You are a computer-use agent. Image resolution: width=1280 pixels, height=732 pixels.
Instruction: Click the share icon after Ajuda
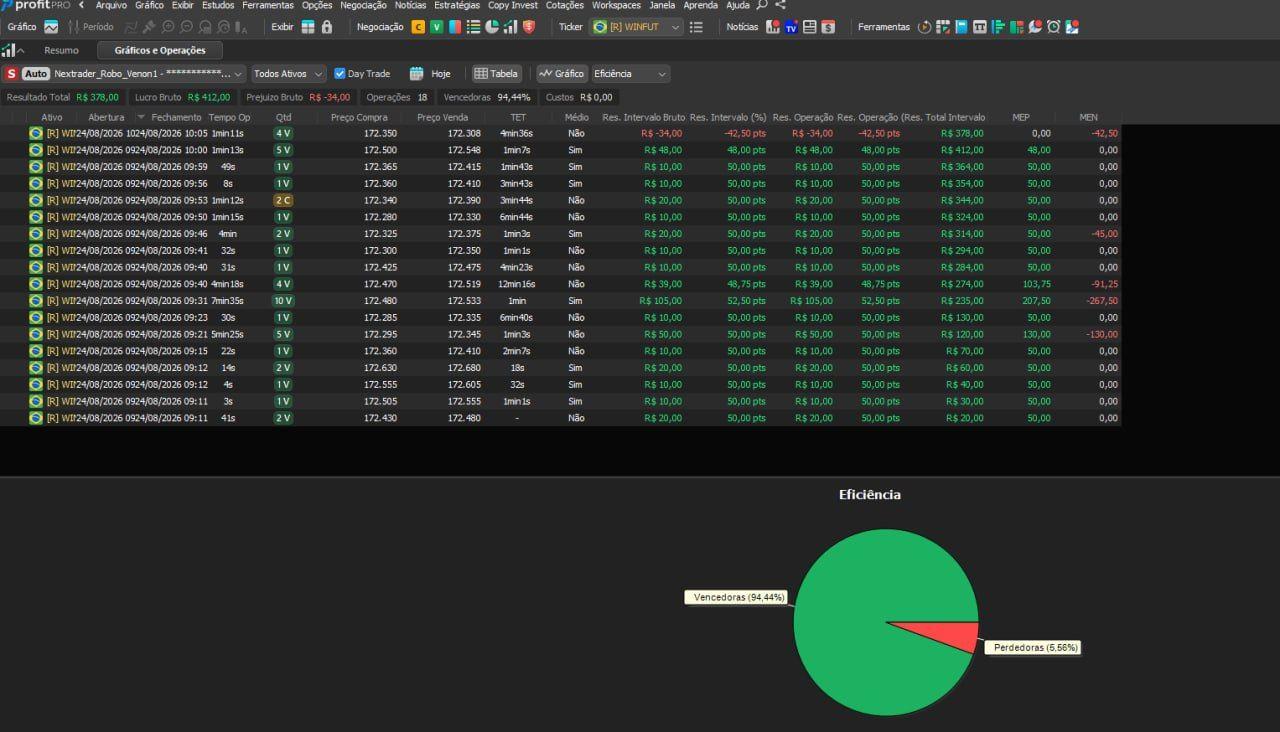click(x=780, y=5)
